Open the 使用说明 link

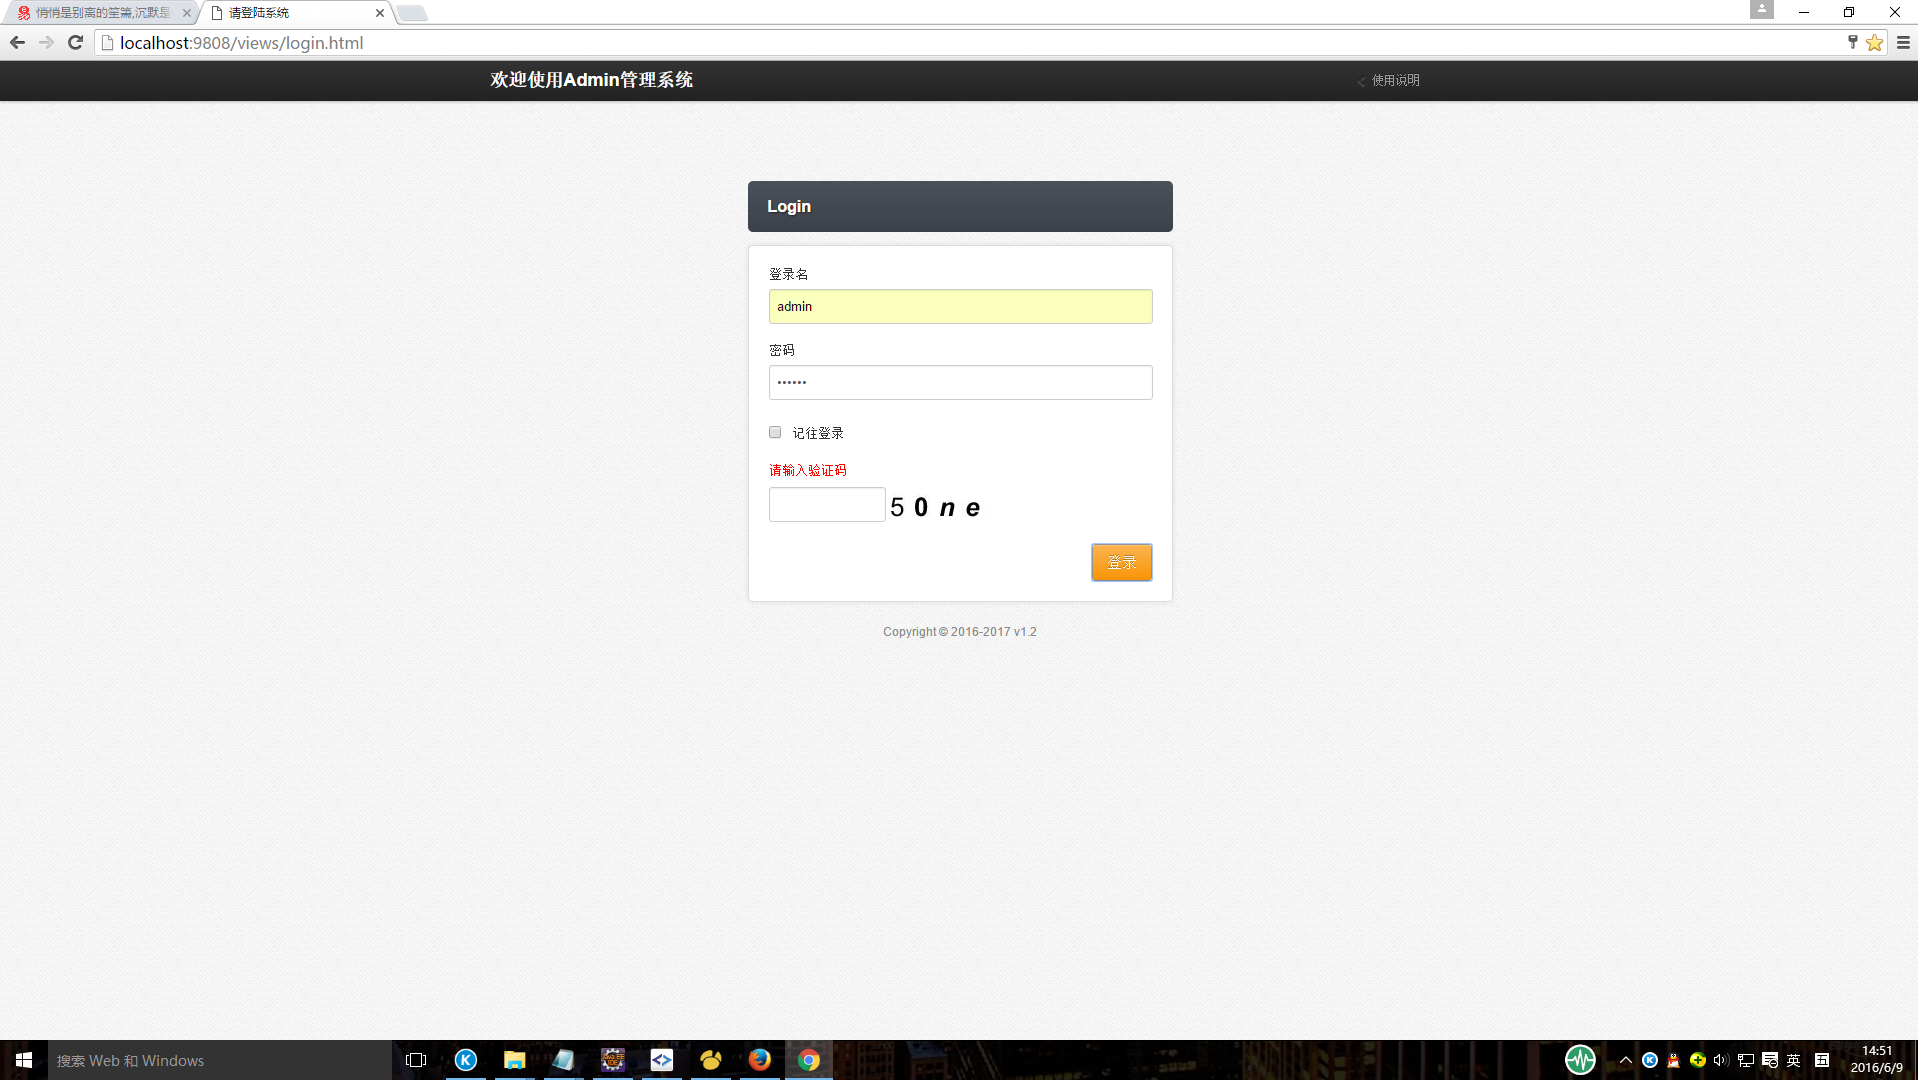pyautogui.click(x=1395, y=80)
